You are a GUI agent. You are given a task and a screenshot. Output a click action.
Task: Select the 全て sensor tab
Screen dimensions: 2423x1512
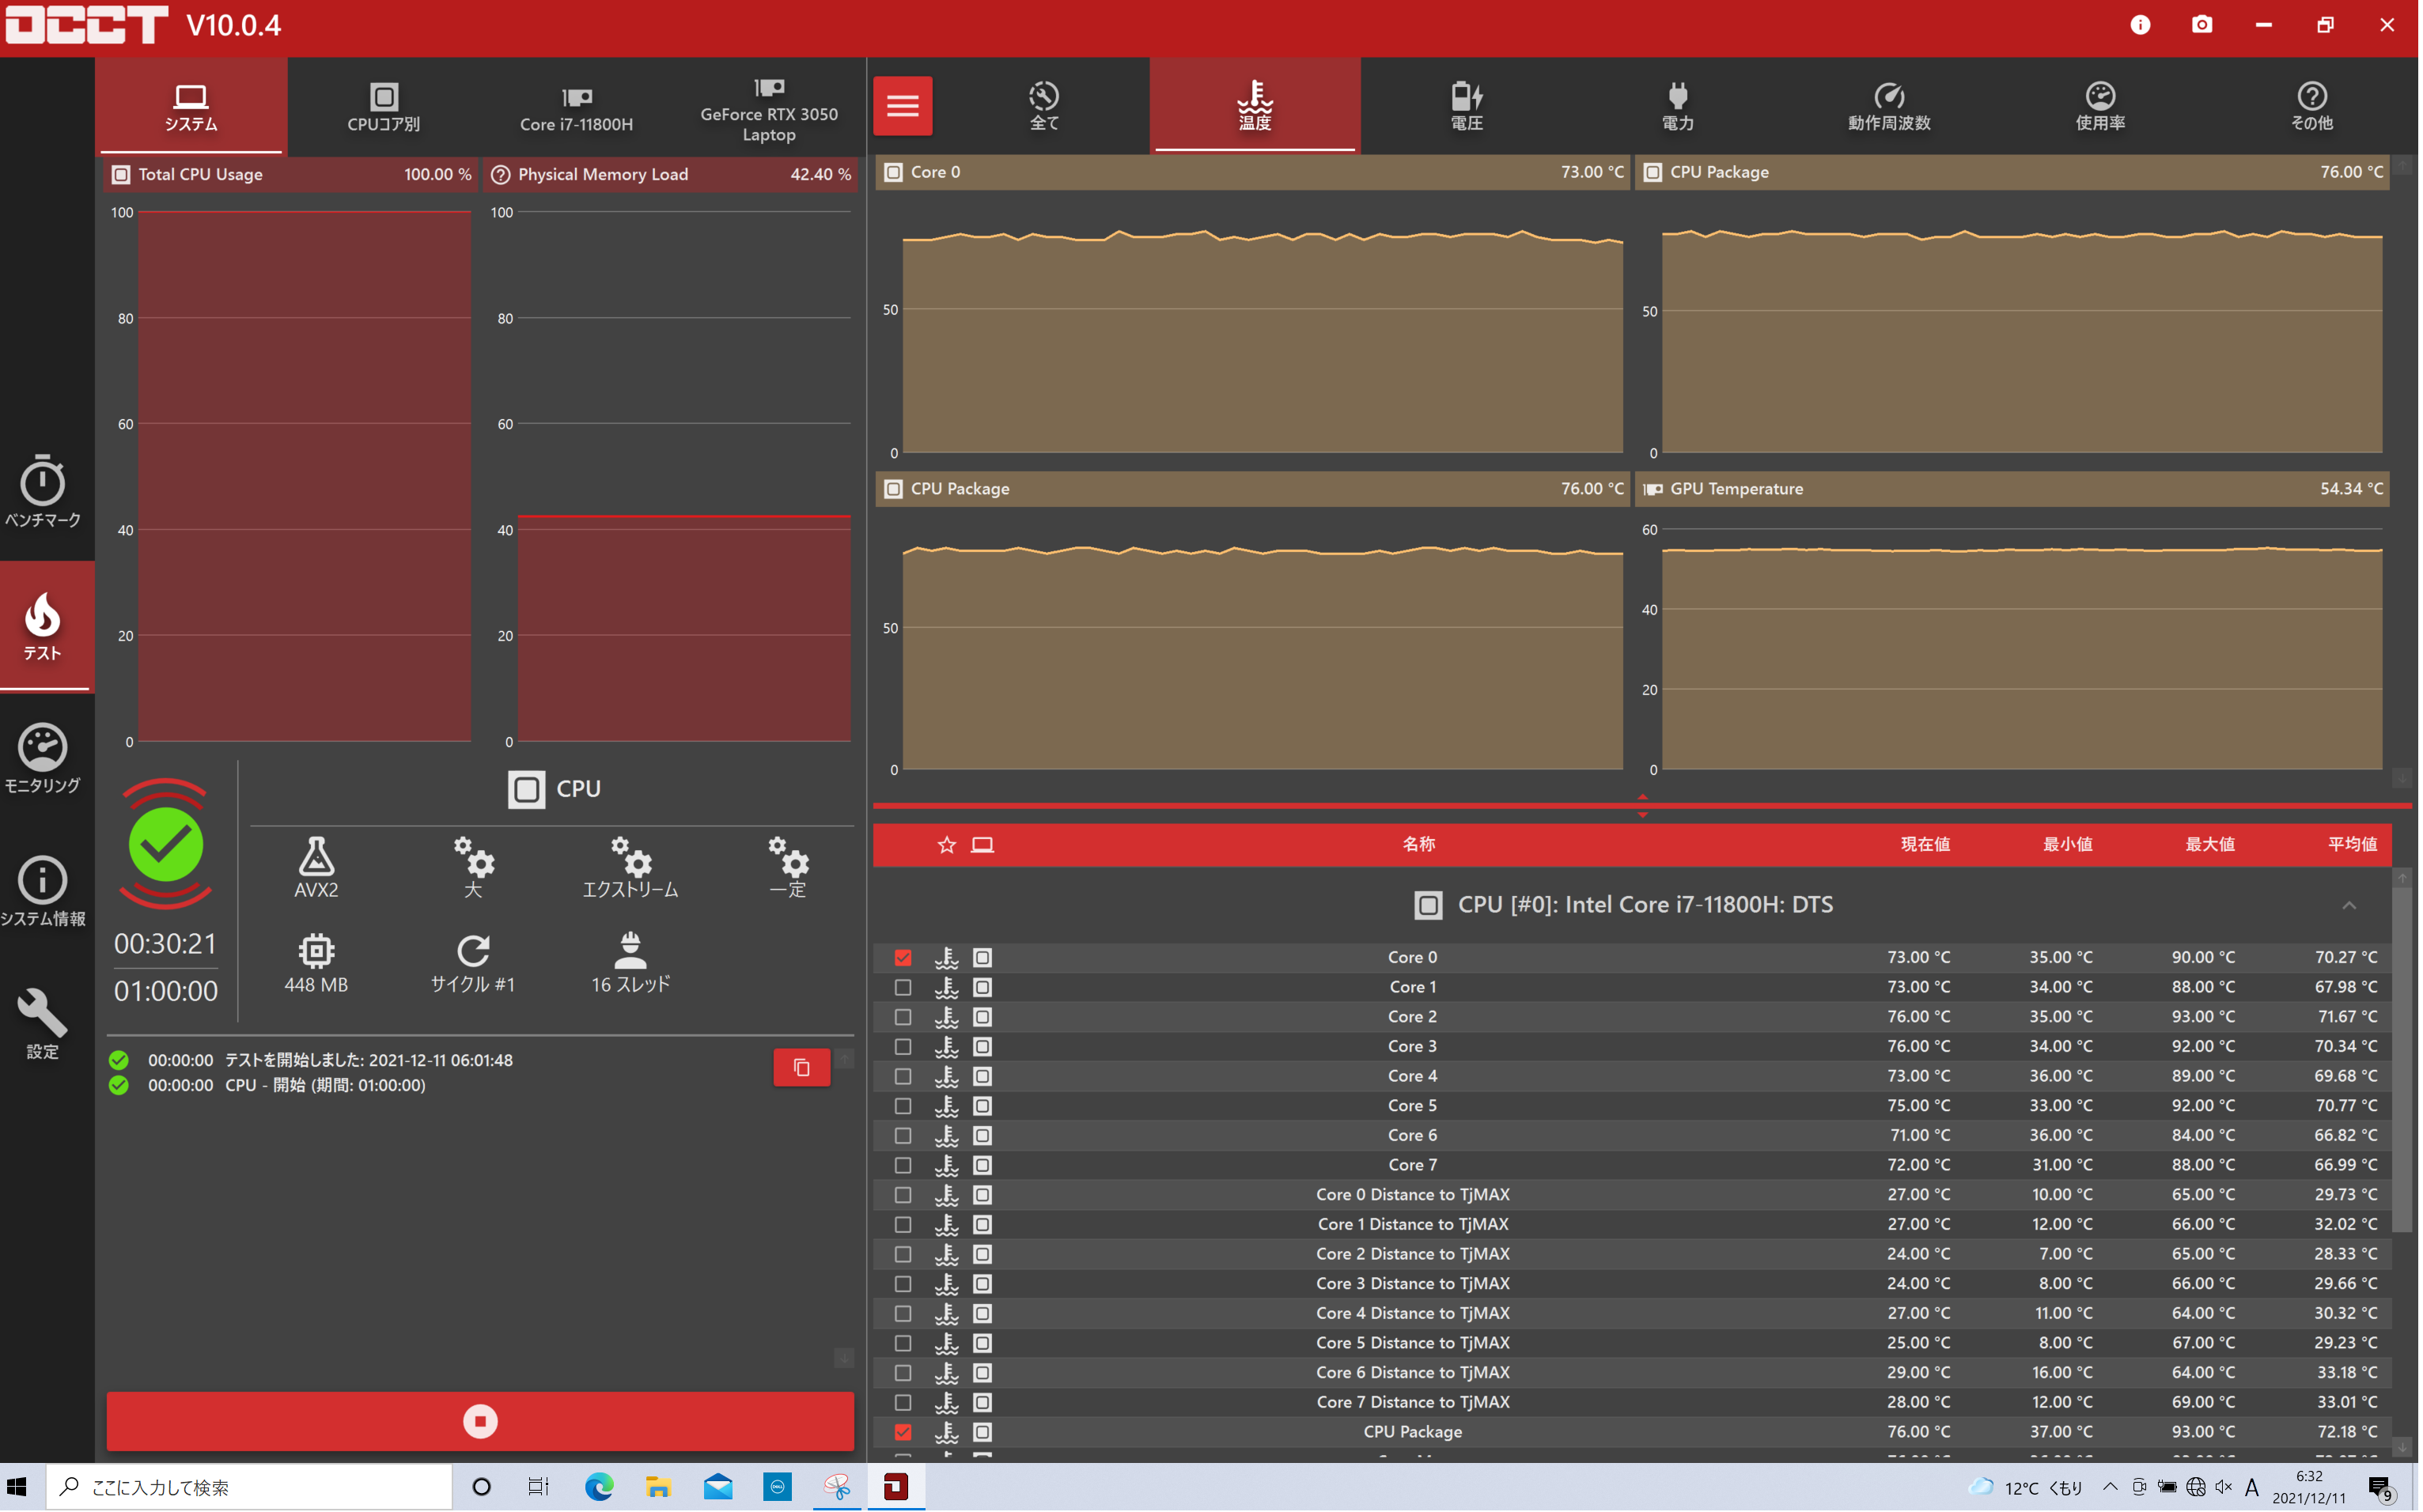(1044, 106)
